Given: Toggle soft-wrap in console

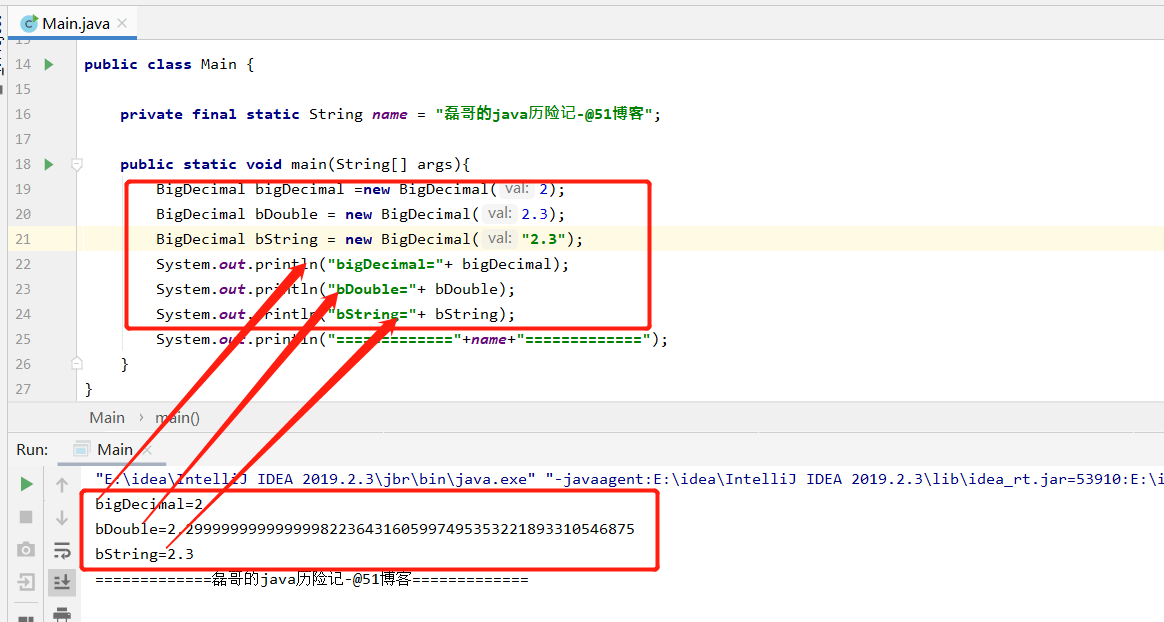Looking at the screenshot, I should 62,550.
